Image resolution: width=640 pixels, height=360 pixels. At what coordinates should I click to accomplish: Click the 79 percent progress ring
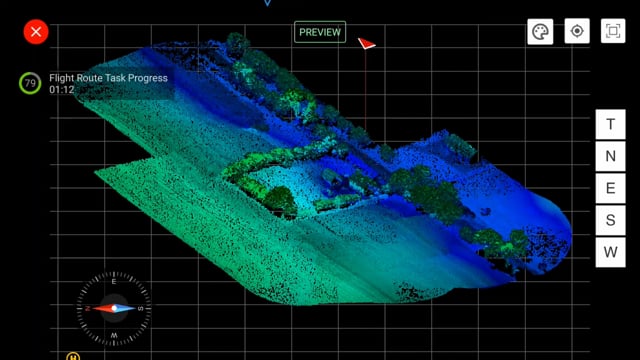pyautogui.click(x=30, y=83)
